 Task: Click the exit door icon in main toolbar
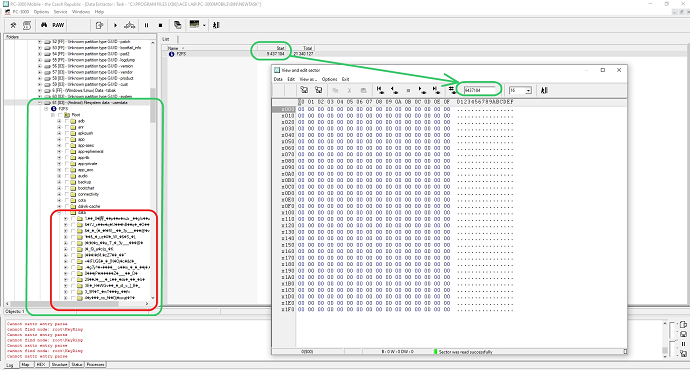pyautogui.click(x=216, y=25)
